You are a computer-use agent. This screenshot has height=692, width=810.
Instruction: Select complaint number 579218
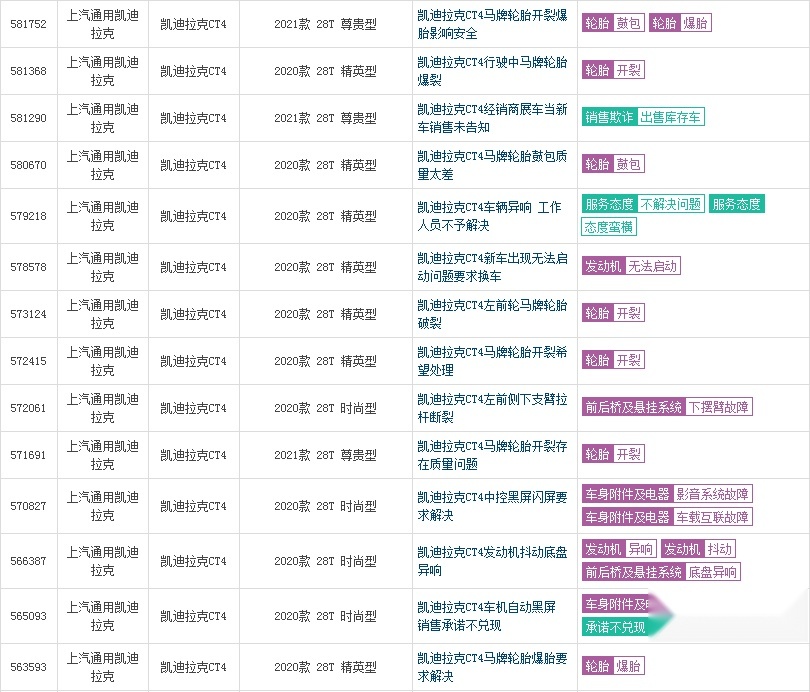28,216
